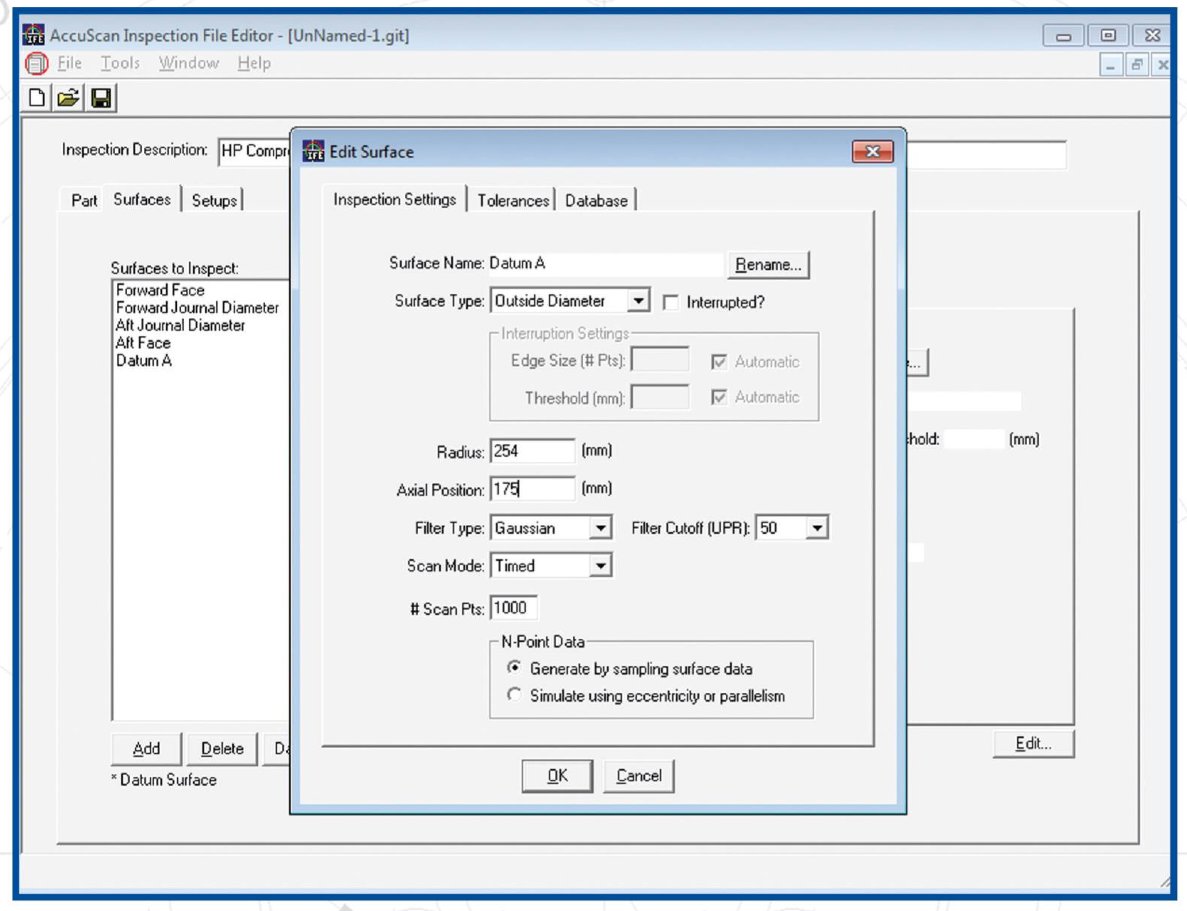
Task: Close the Edit Surface dialog with X
Action: pos(871,151)
